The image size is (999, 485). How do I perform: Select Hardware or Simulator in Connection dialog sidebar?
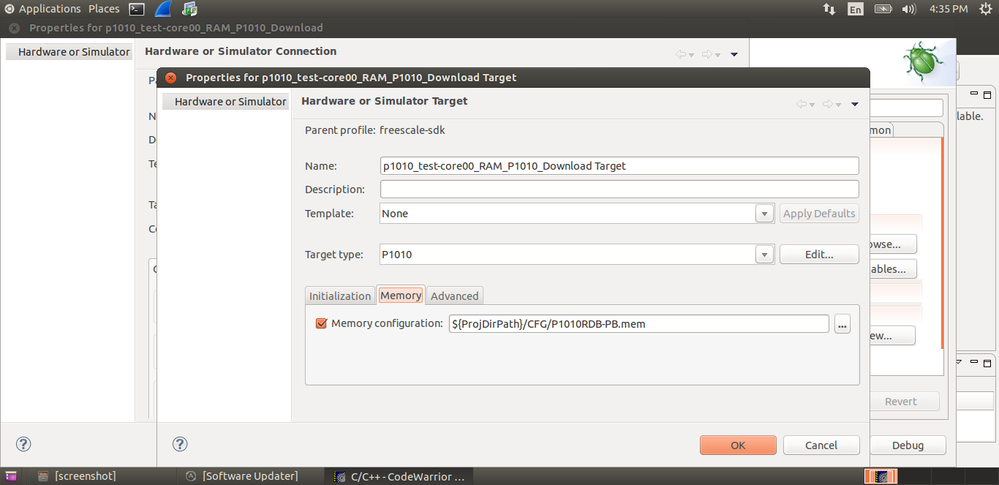click(x=69, y=52)
